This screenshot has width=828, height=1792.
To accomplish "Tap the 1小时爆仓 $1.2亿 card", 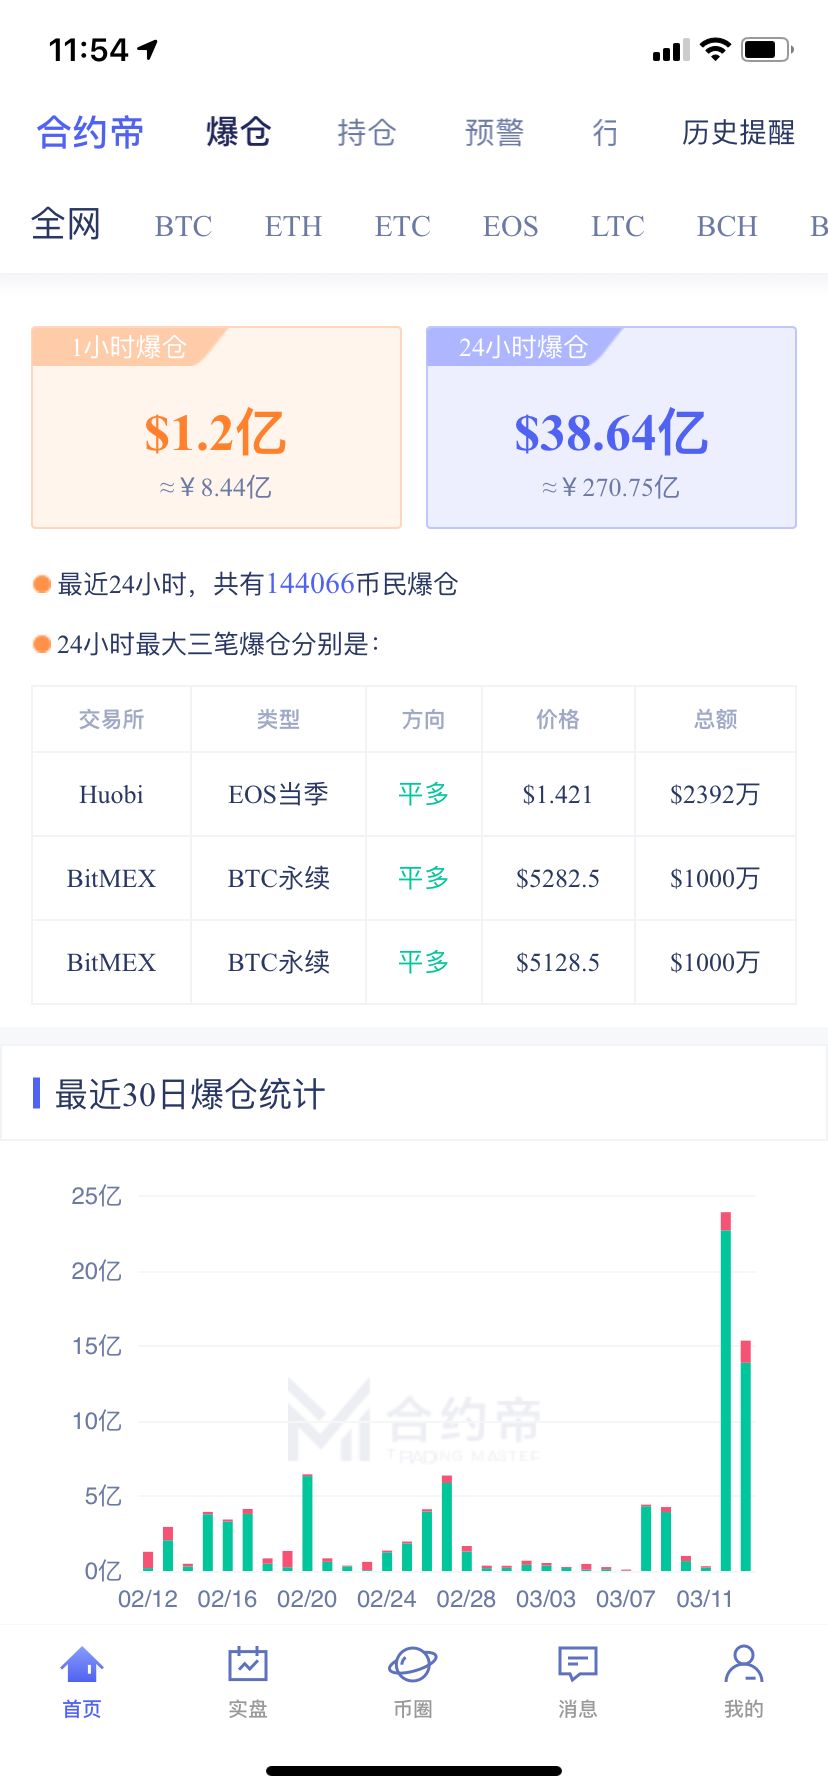I will [216, 428].
